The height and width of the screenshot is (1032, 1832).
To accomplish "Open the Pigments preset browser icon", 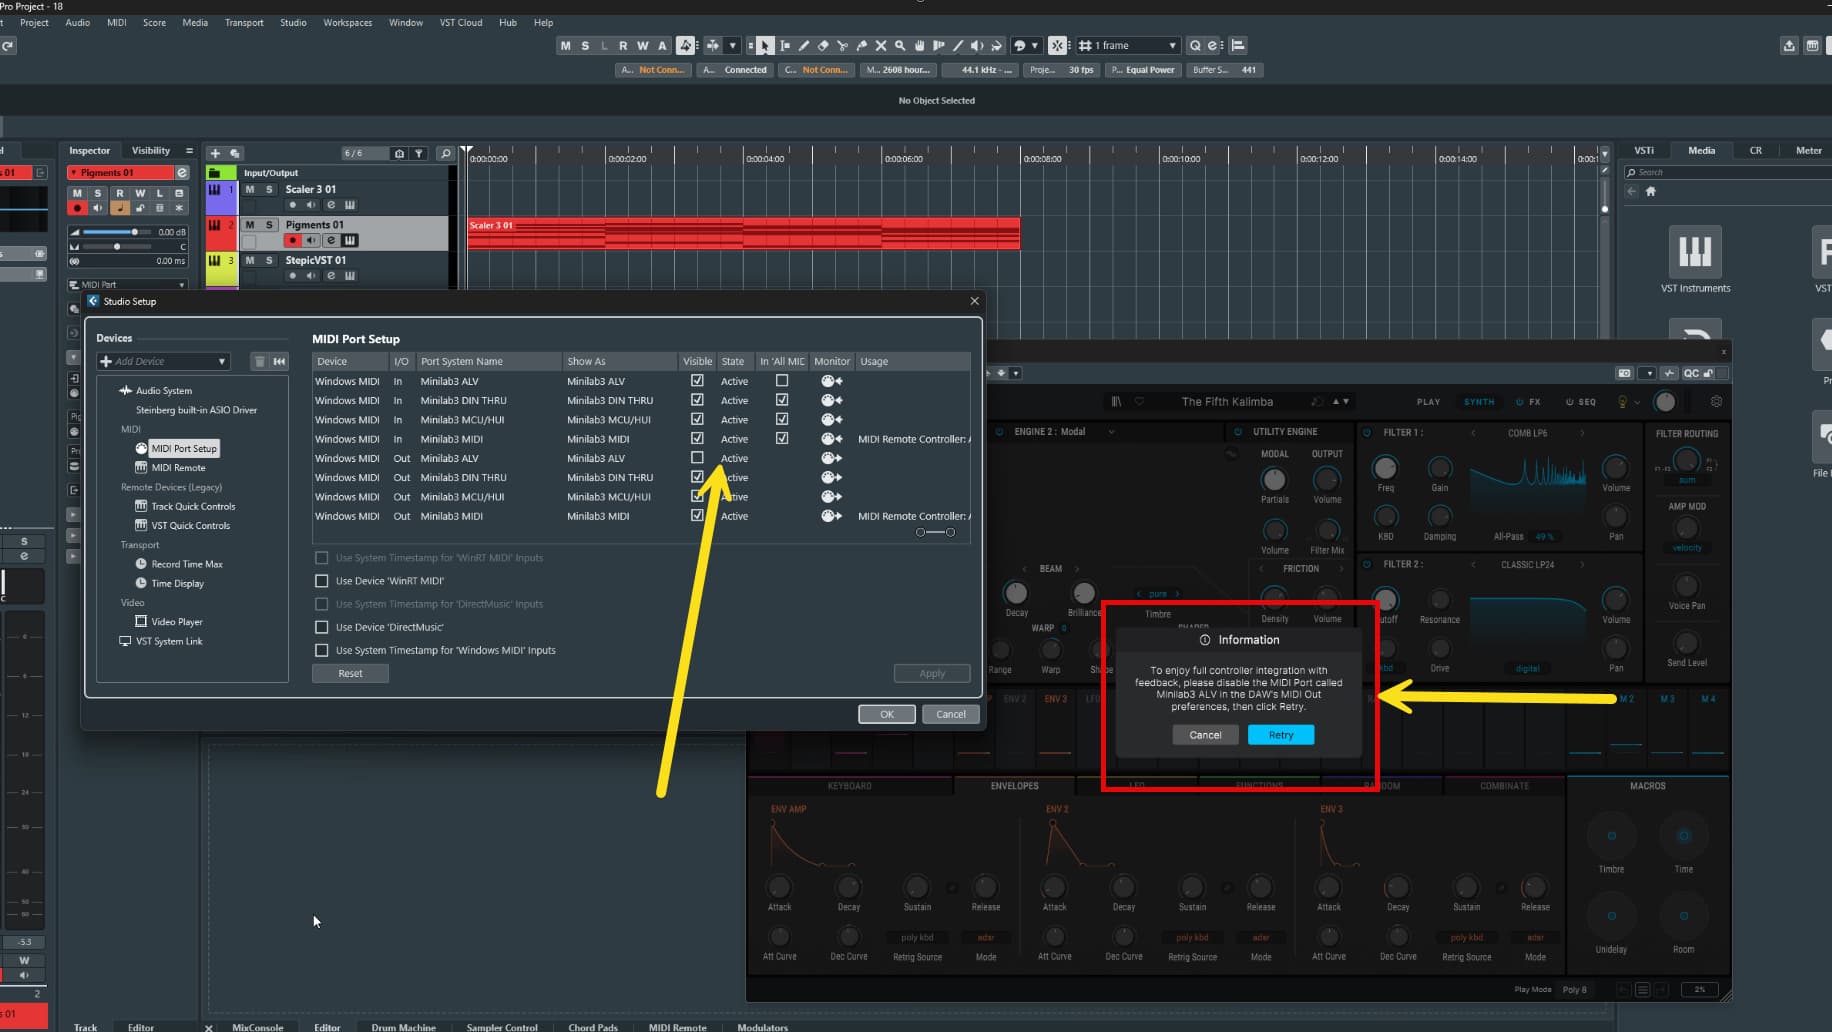I will coord(1116,402).
